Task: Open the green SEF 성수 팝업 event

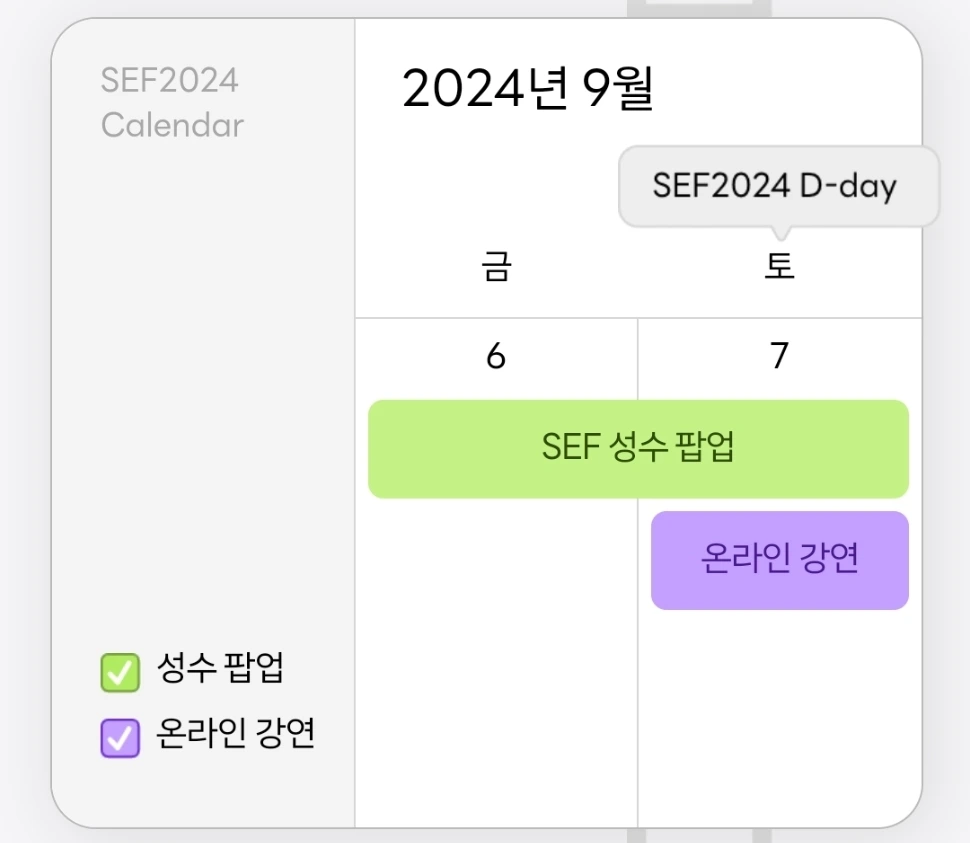Action: coord(638,449)
